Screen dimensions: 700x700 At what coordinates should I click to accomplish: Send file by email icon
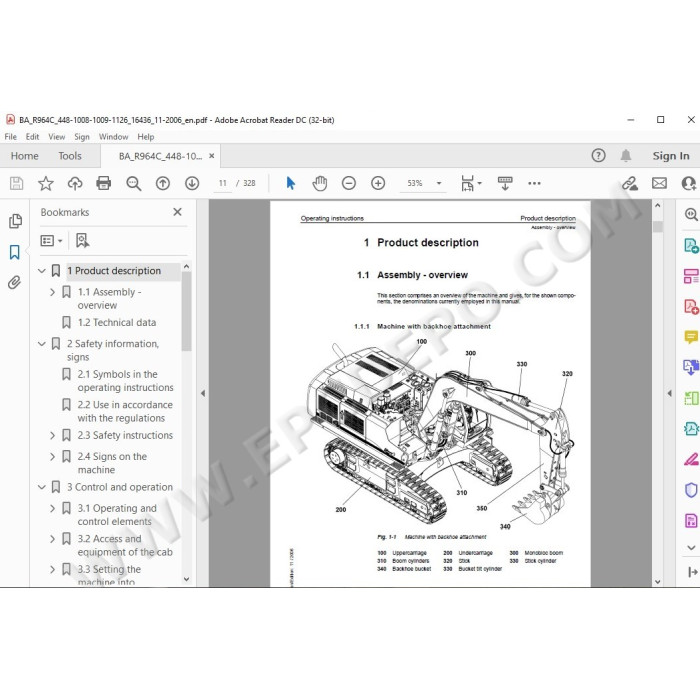pos(659,183)
